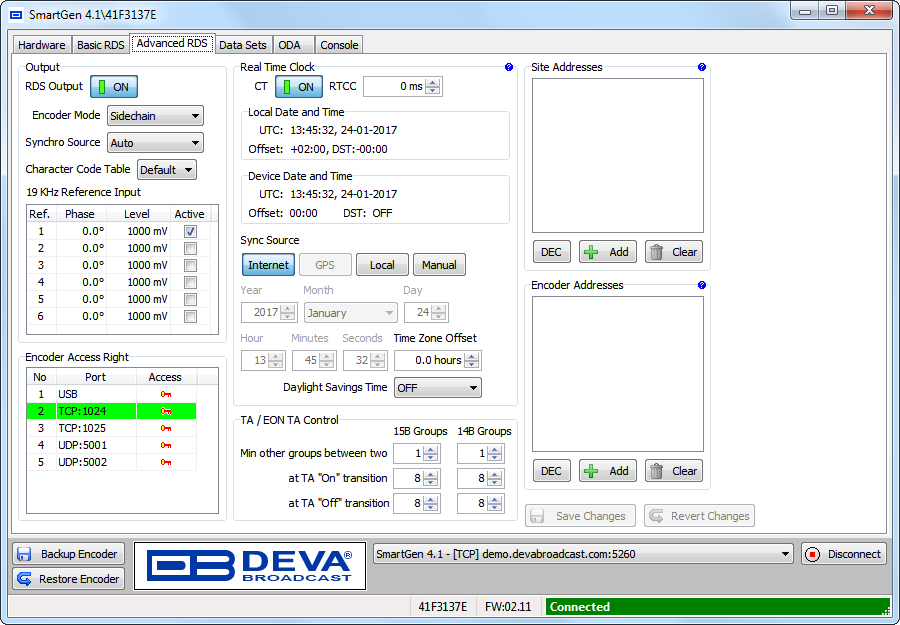Check Active box for reference 4
This screenshot has height=625, width=900.
pyautogui.click(x=190, y=282)
